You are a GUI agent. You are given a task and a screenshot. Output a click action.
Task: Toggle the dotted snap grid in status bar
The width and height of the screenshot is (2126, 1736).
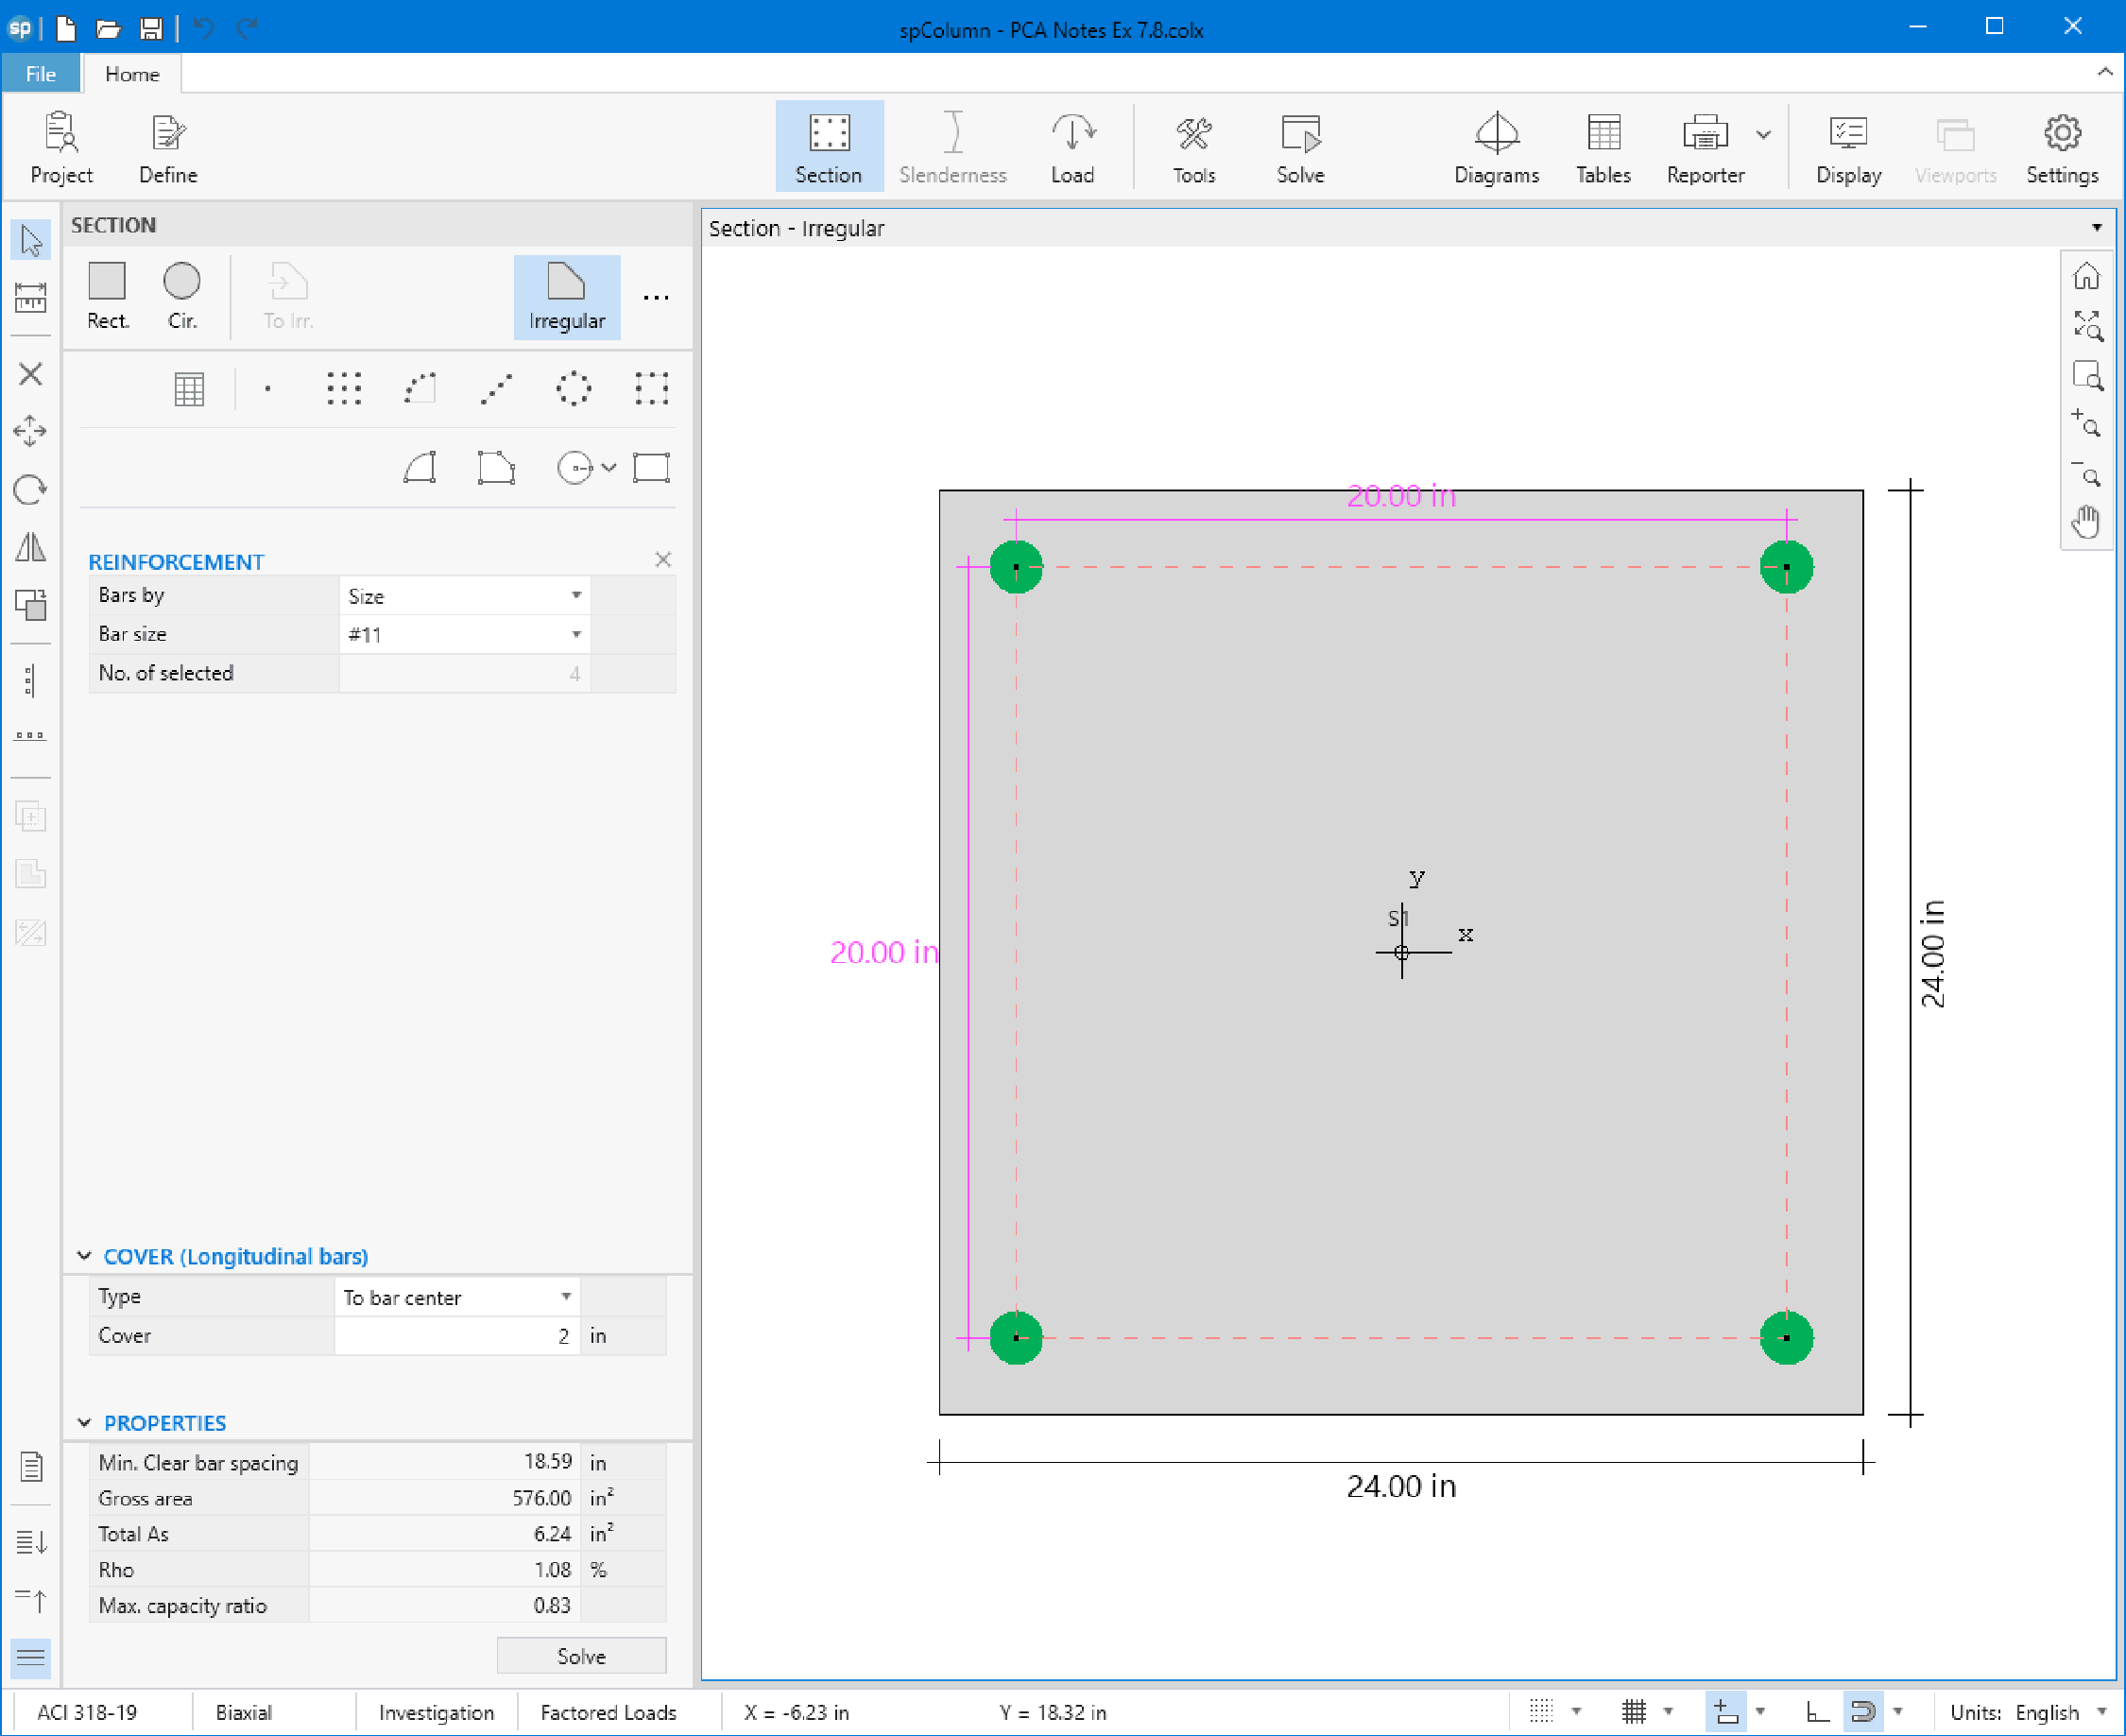point(1541,1712)
